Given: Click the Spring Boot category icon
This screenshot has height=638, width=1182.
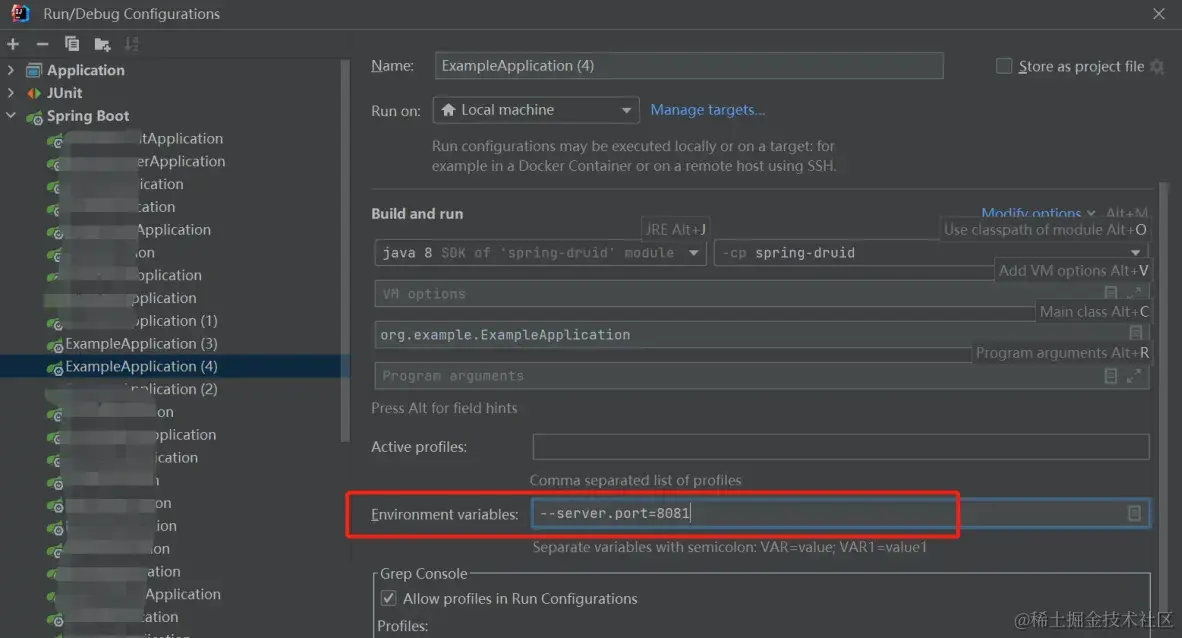Looking at the screenshot, I should click(34, 117).
